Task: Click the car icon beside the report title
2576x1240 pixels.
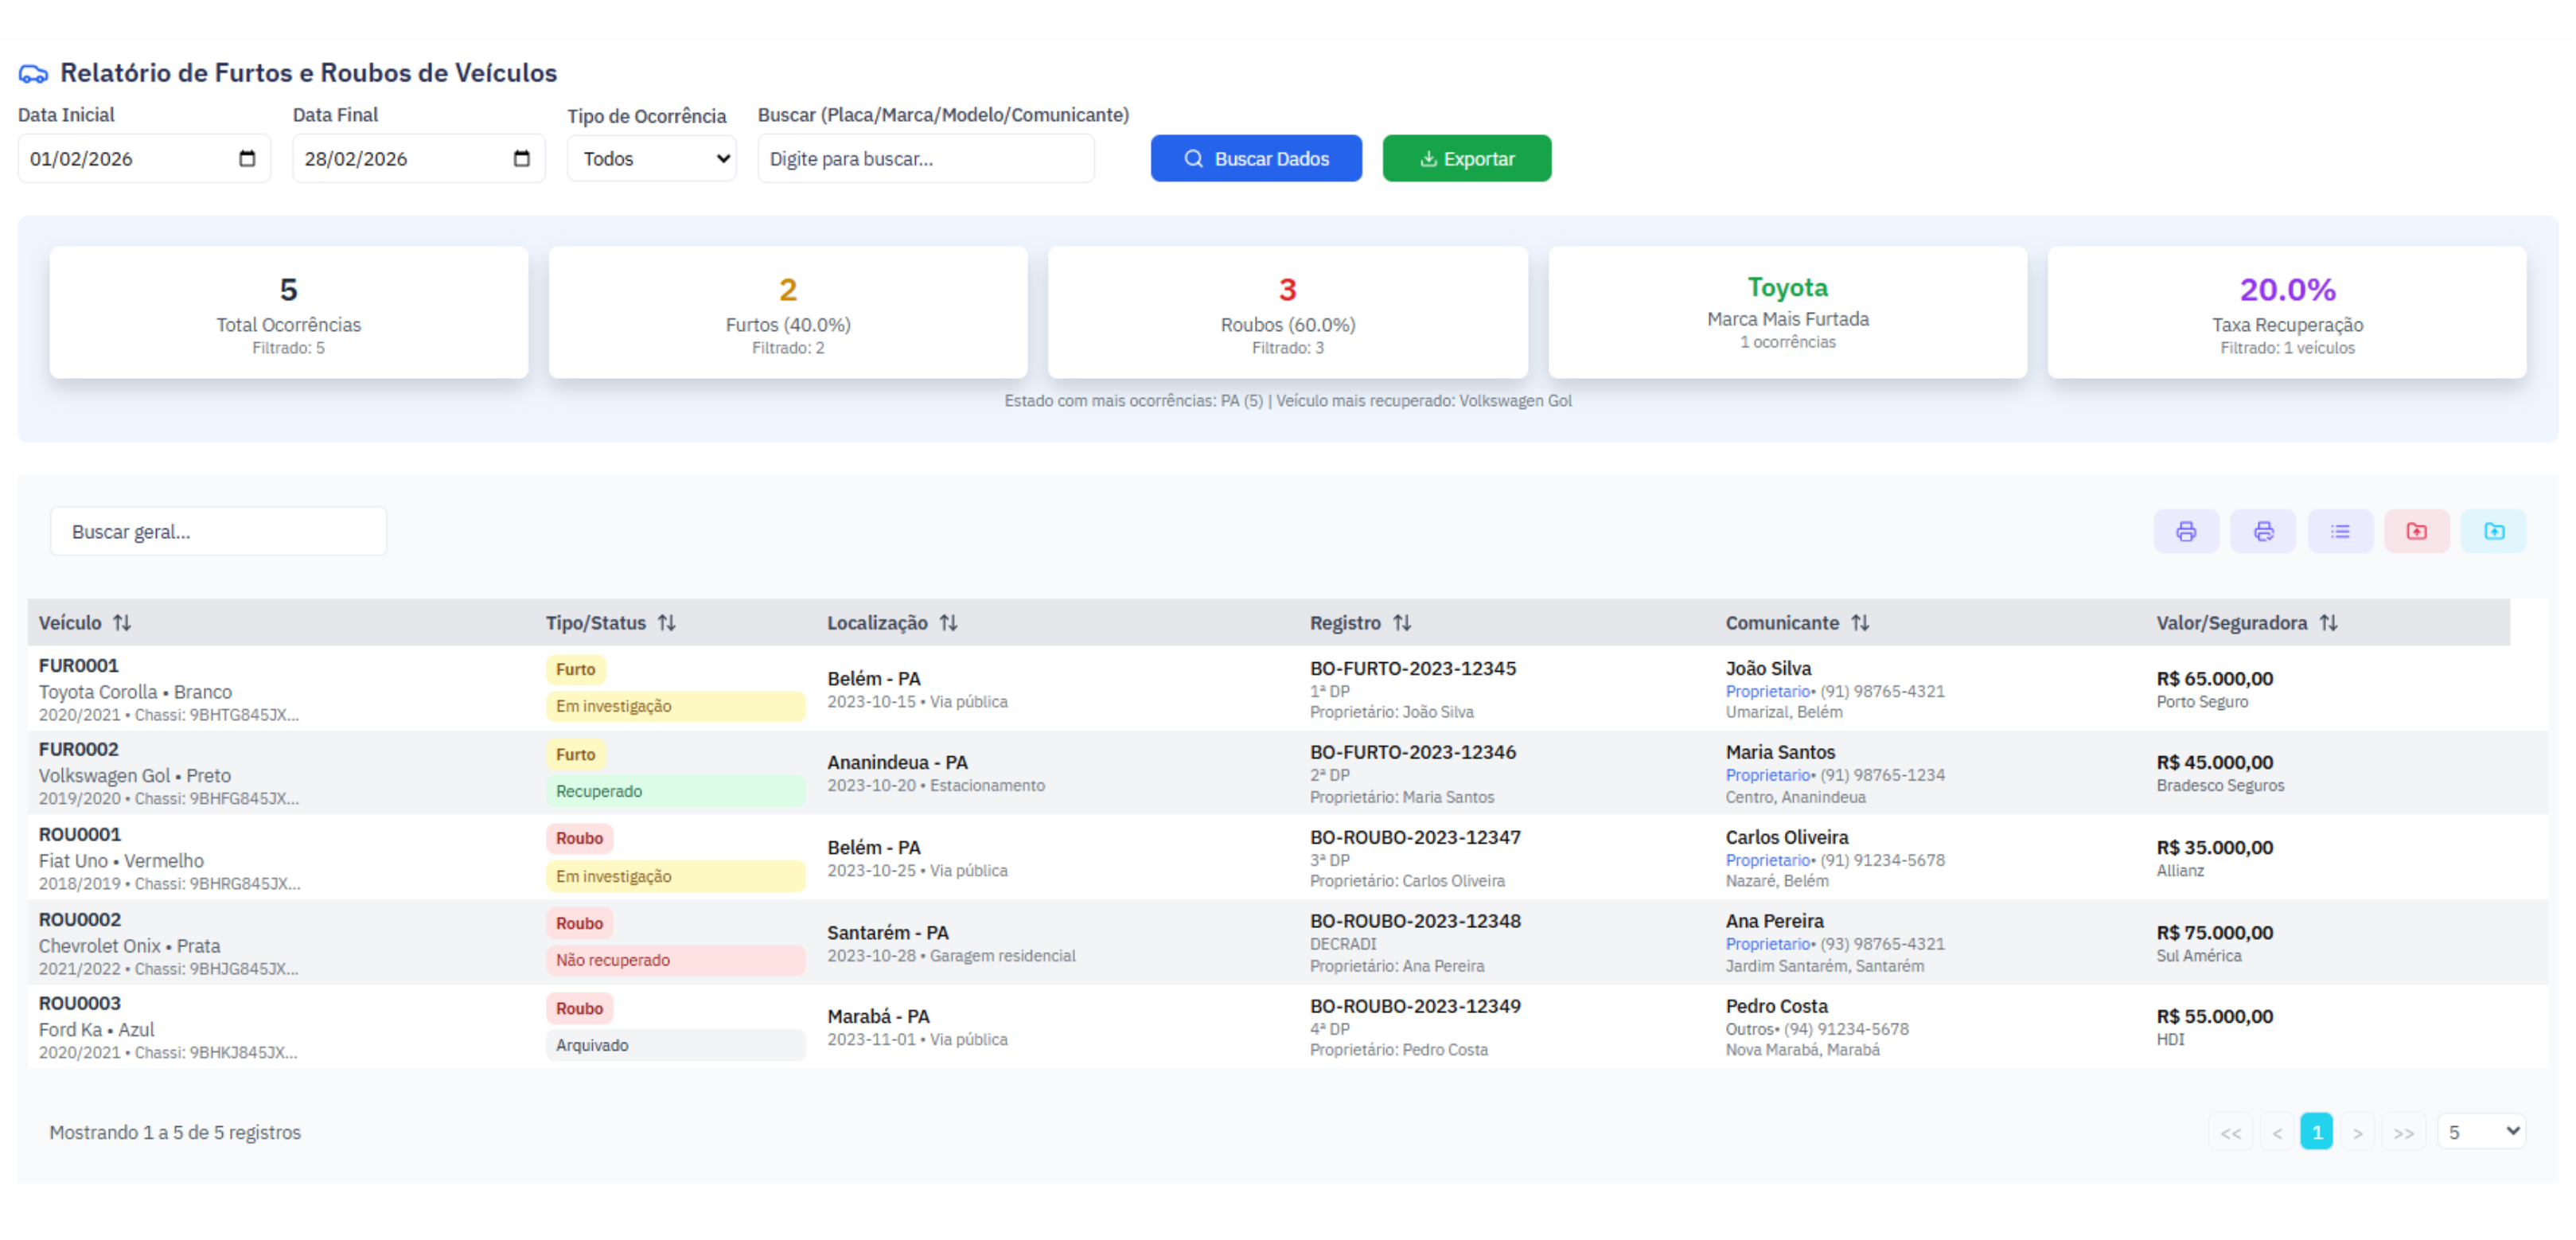Action: coord(33,73)
